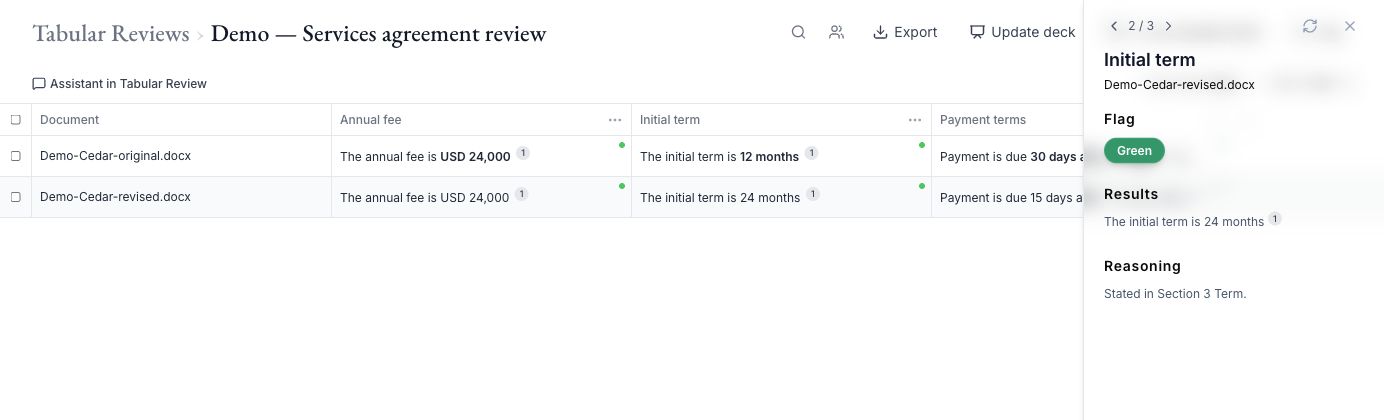This screenshot has height=420, width=1384.
Task: Click the Green flag badge
Action: point(1134,151)
